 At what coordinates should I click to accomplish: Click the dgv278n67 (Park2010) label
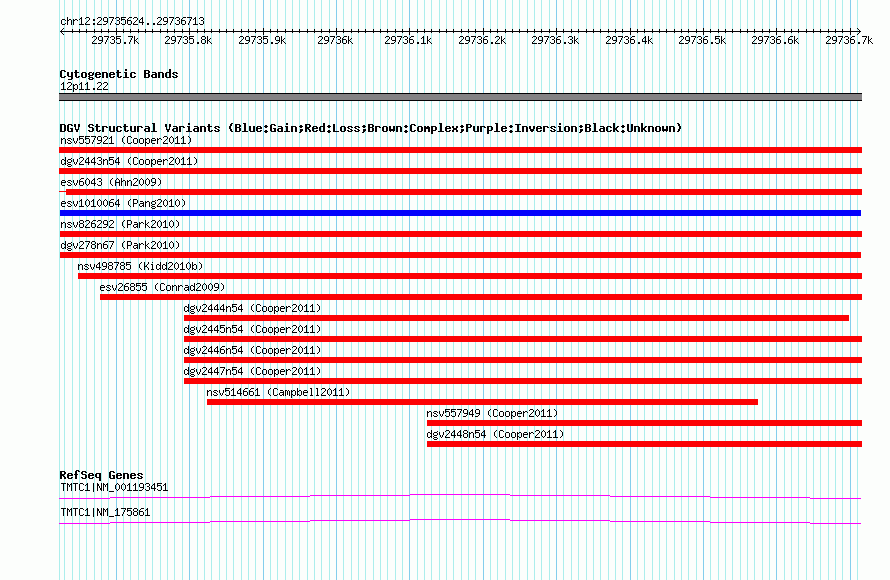(x=120, y=245)
